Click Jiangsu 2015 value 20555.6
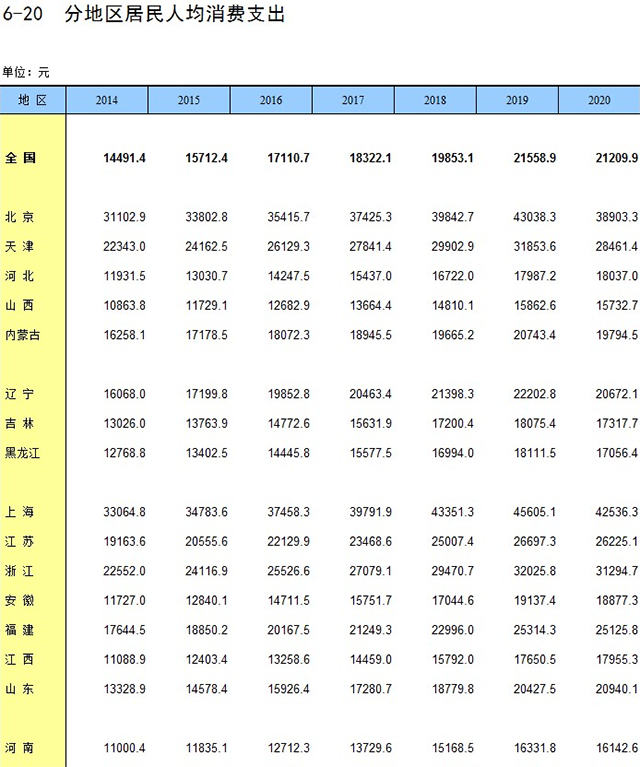The width and height of the screenshot is (640, 767). (x=206, y=541)
